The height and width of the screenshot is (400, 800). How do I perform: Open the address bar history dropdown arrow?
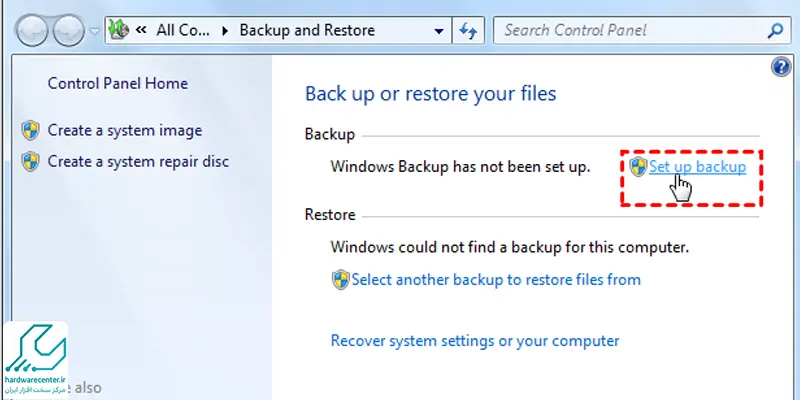(x=438, y=31)
